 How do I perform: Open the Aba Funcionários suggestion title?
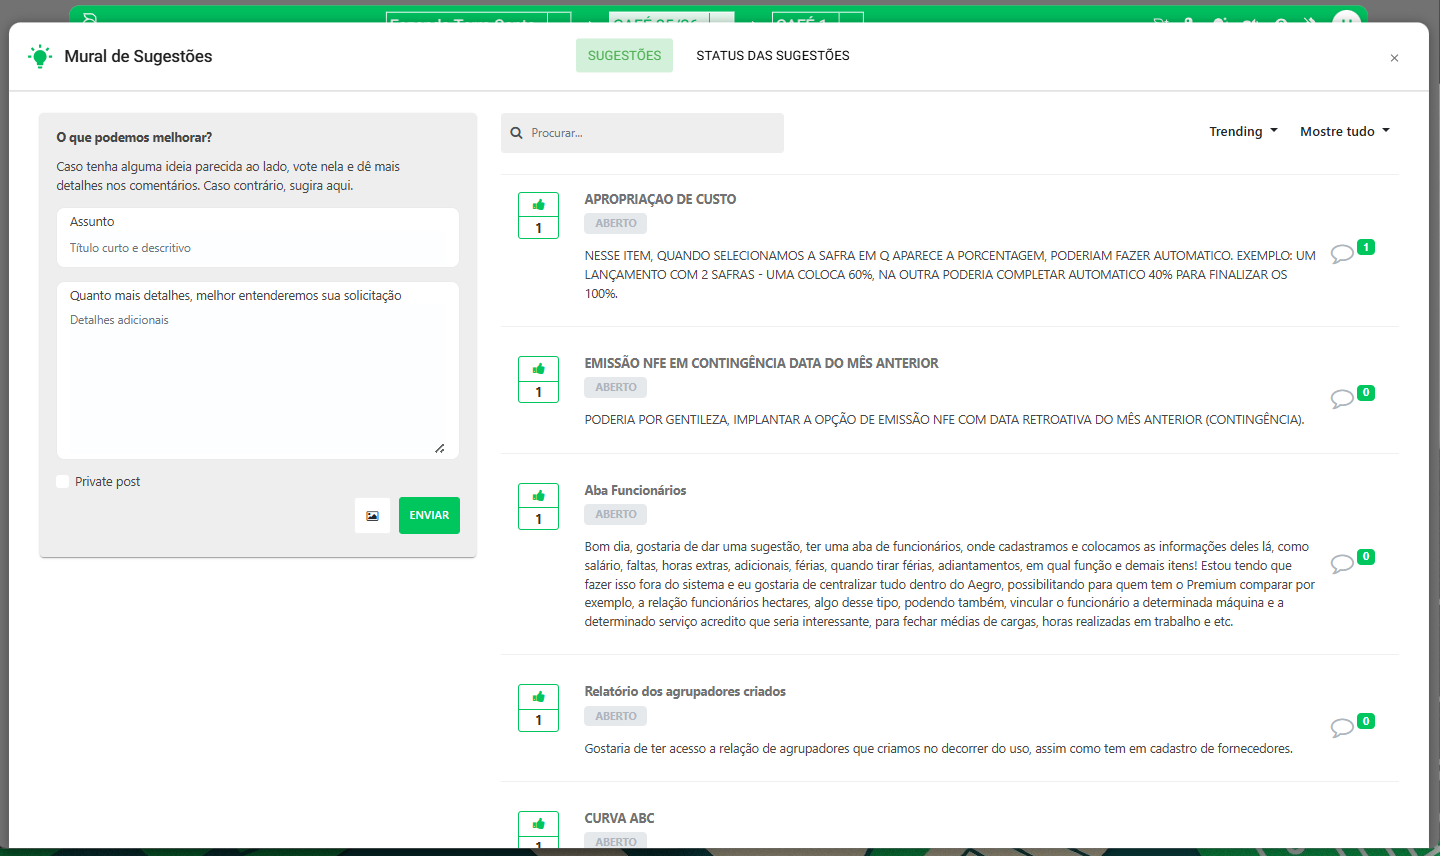[x=635, y=490]
